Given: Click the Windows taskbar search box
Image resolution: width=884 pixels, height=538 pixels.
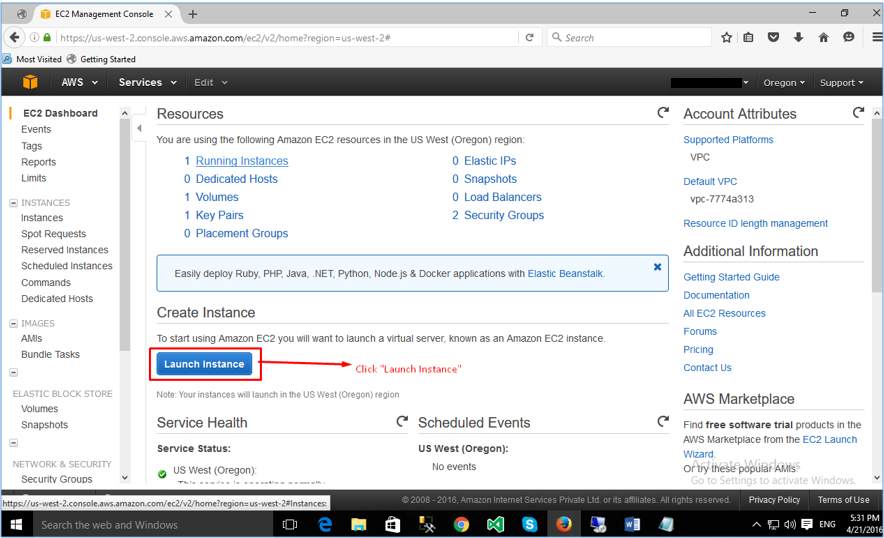Looking at the screenshot, I should click(152, 525).
